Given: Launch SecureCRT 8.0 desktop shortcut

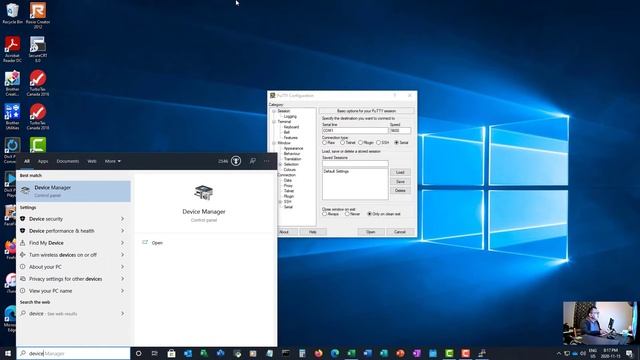Looking at the screenshot, I should pyautogui.click(x=38, y=49).
